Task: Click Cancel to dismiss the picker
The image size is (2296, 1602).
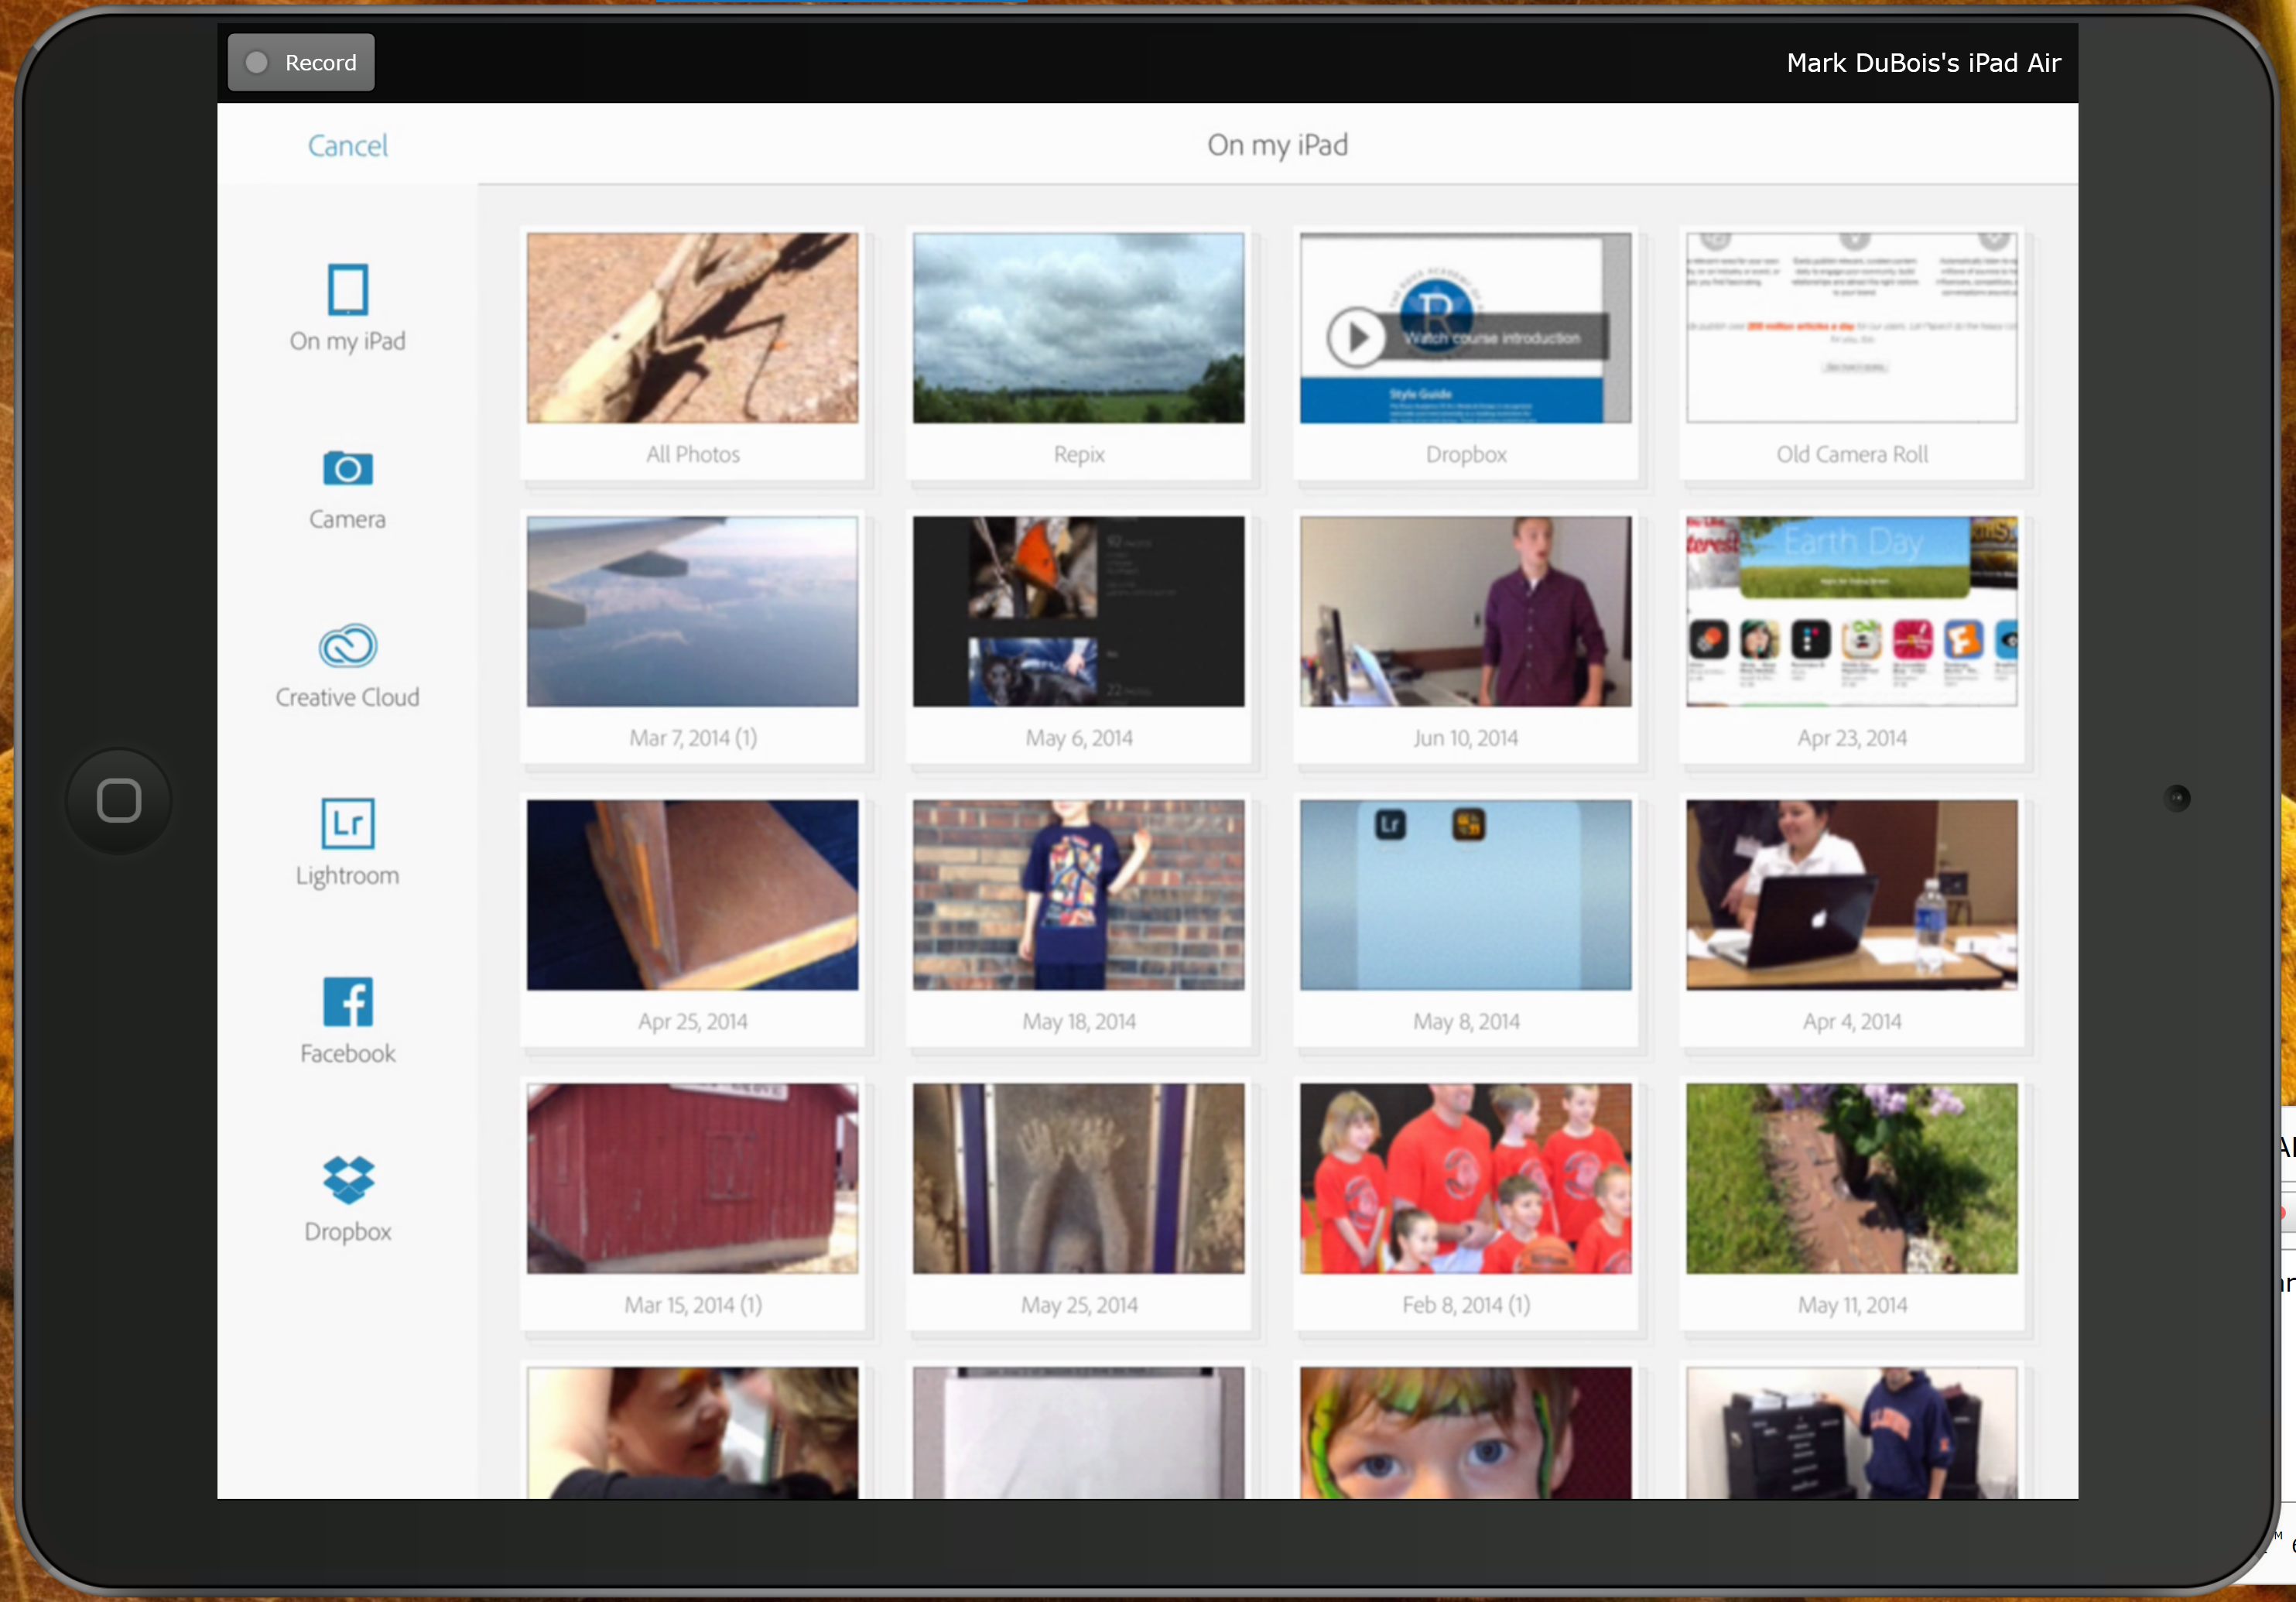Action: pos(349,143)
